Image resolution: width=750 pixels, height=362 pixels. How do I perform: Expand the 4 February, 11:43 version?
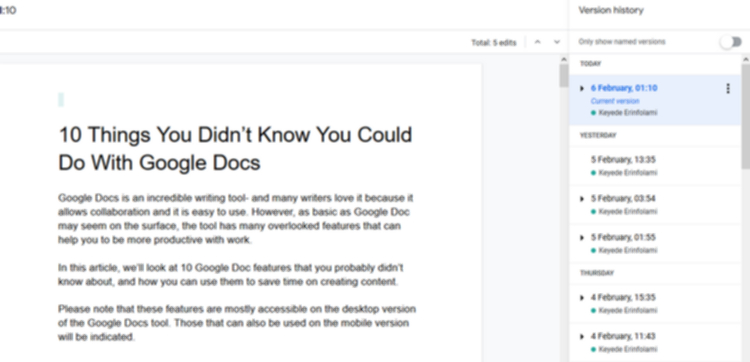click(x=582, y=337)
